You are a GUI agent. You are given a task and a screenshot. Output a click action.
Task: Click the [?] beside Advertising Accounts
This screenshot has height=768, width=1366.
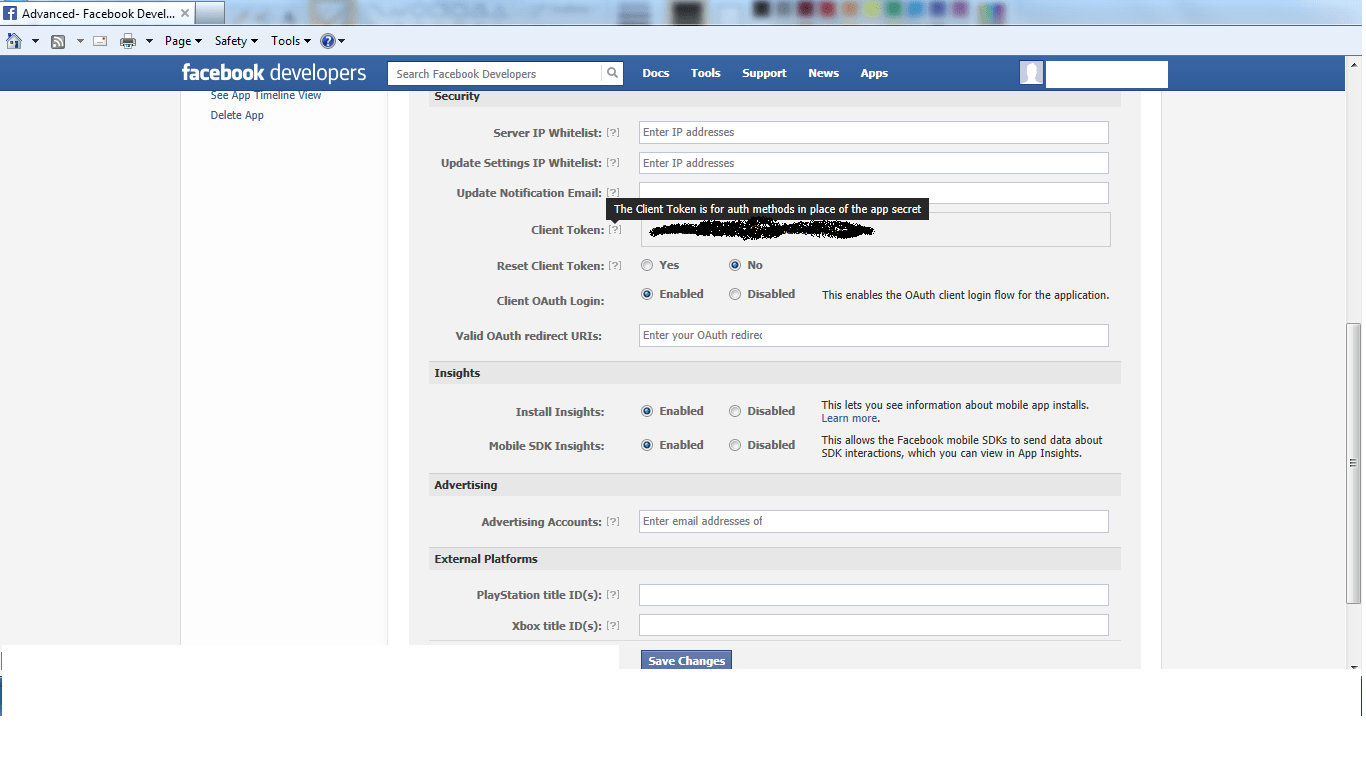coord(613,521)
